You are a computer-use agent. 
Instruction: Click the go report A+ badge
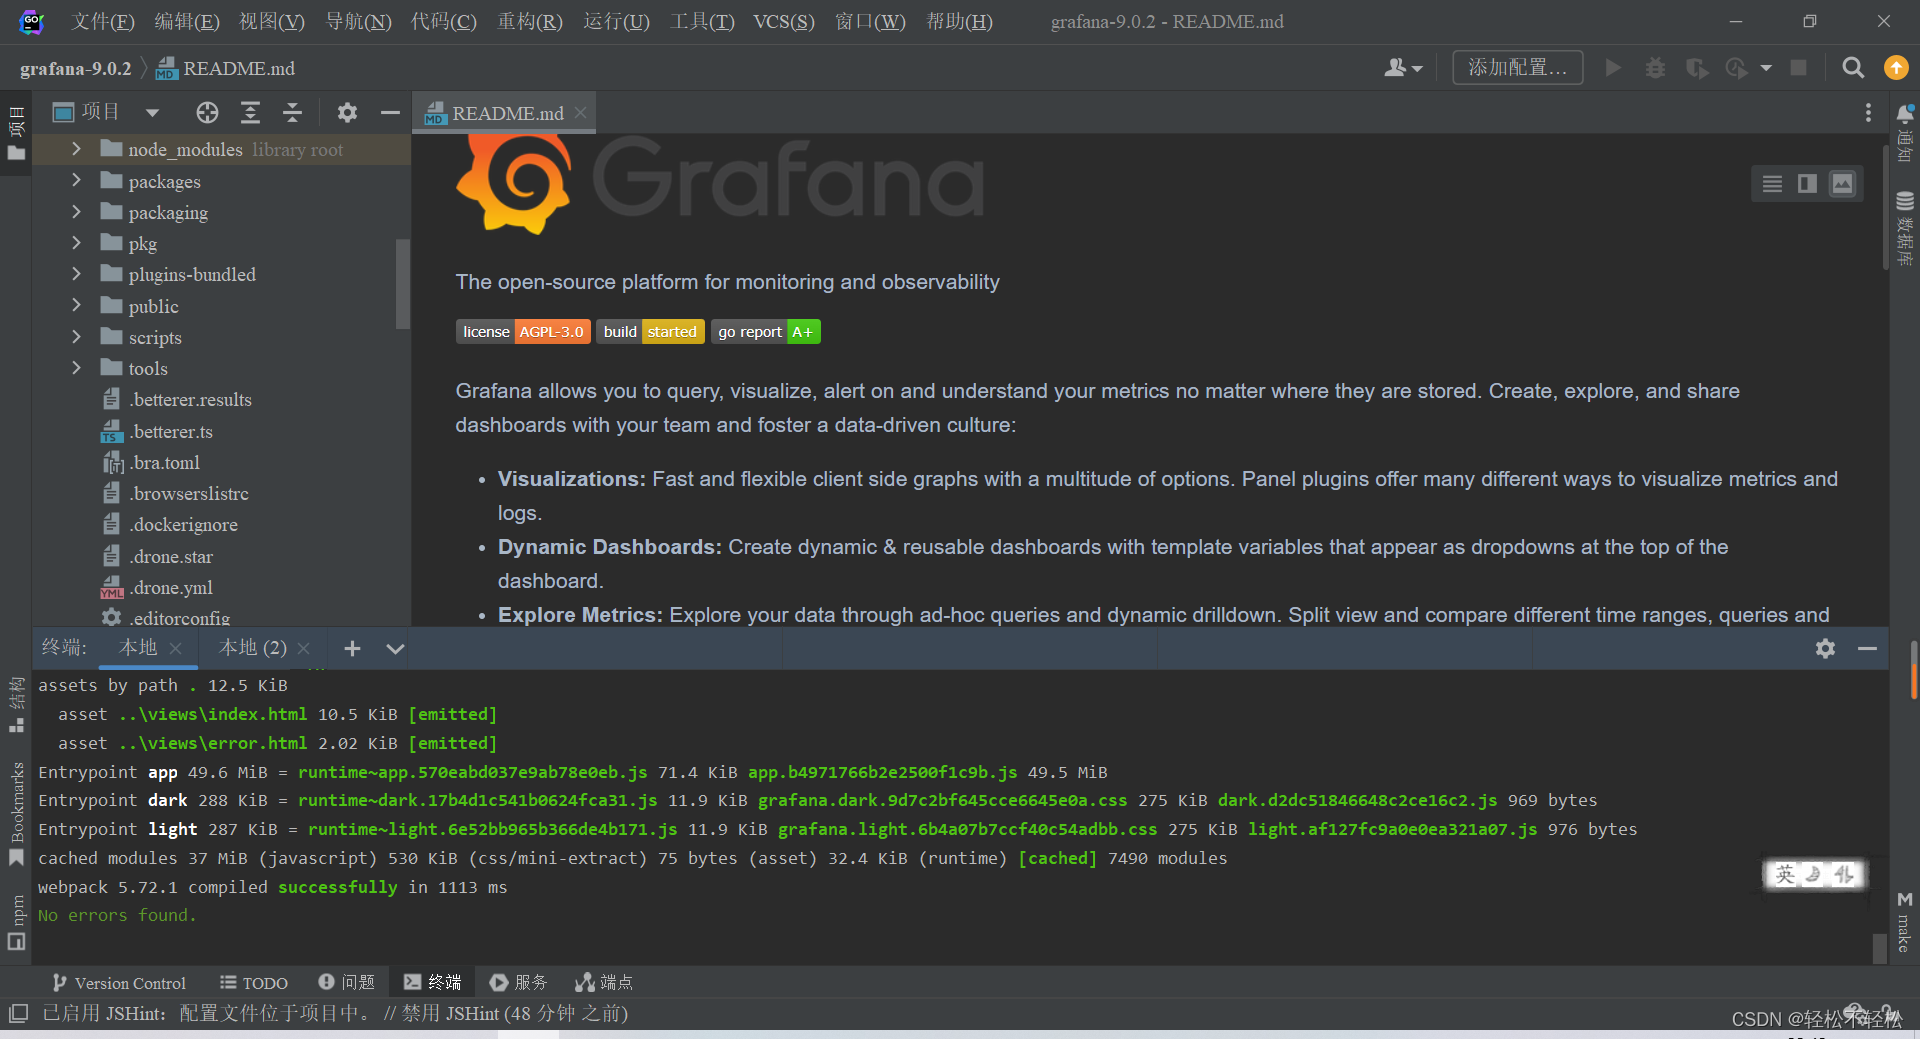pyautogui.click(x=766, y=332)
